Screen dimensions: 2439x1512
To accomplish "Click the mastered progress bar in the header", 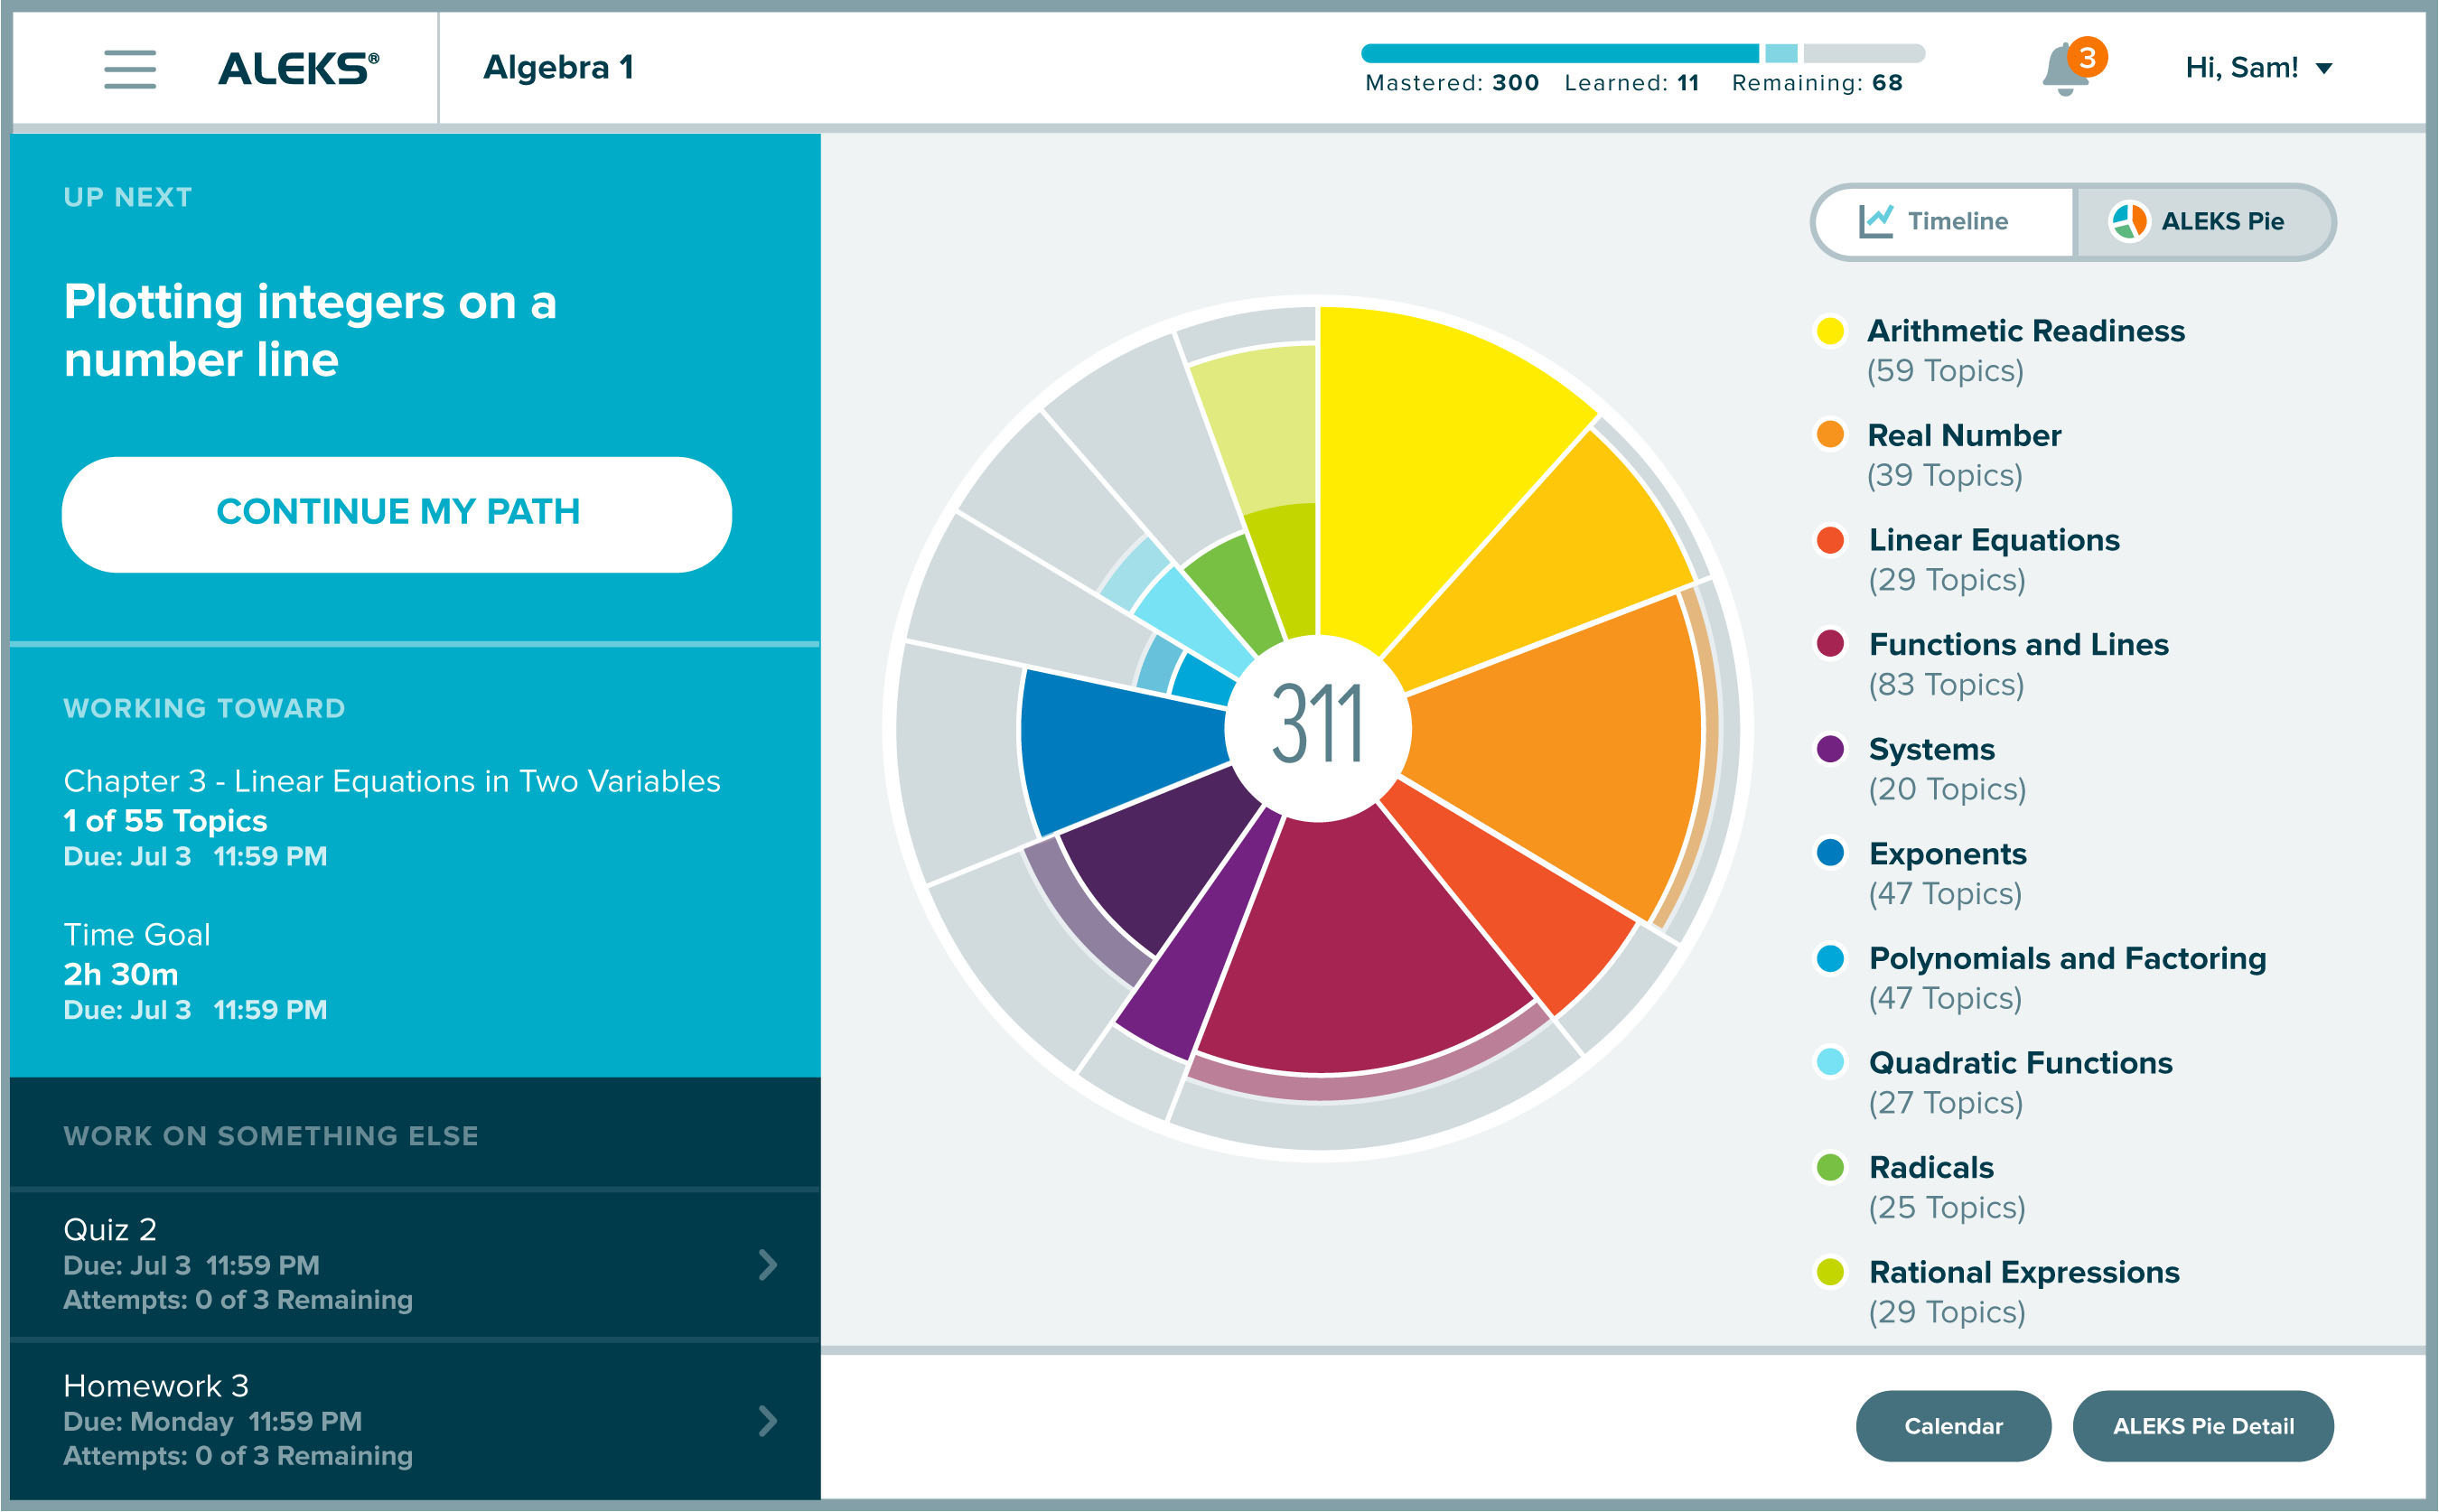I will pos(1560,53).
